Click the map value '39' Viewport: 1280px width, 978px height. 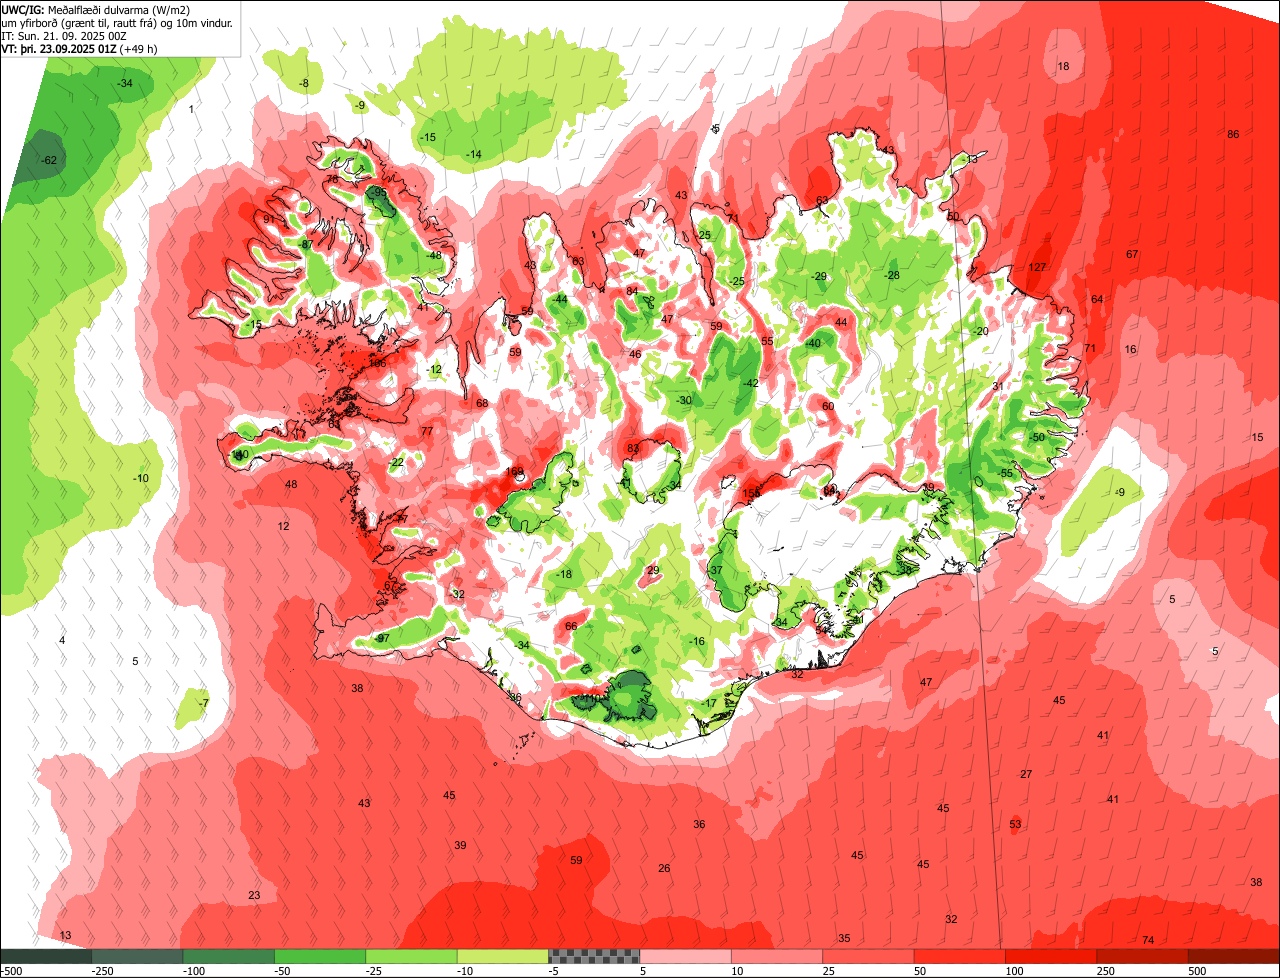(460, 845)
